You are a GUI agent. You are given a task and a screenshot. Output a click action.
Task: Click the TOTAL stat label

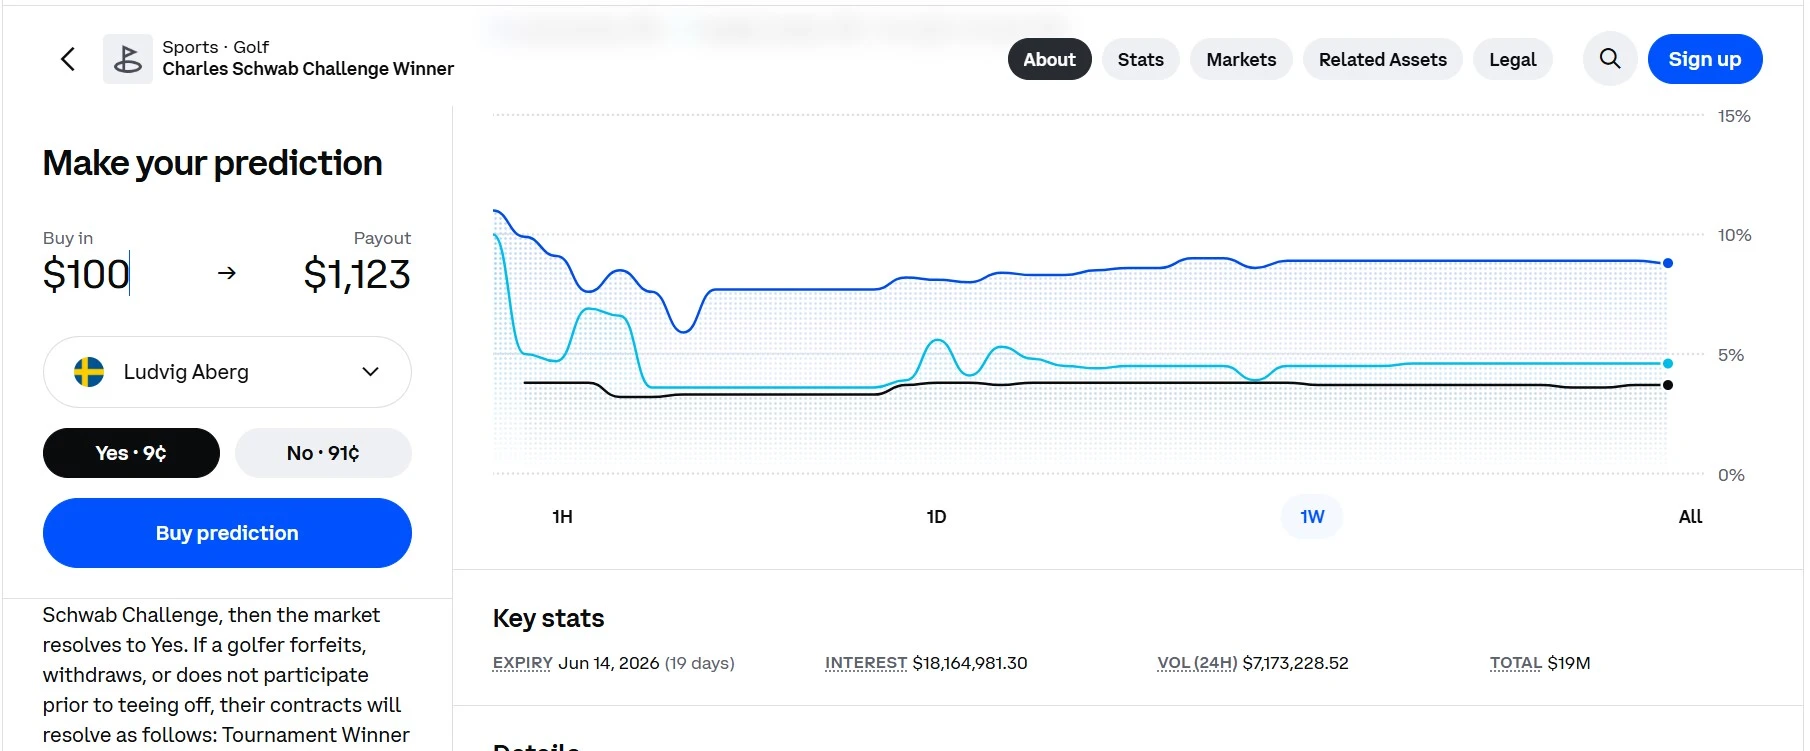1516,663
